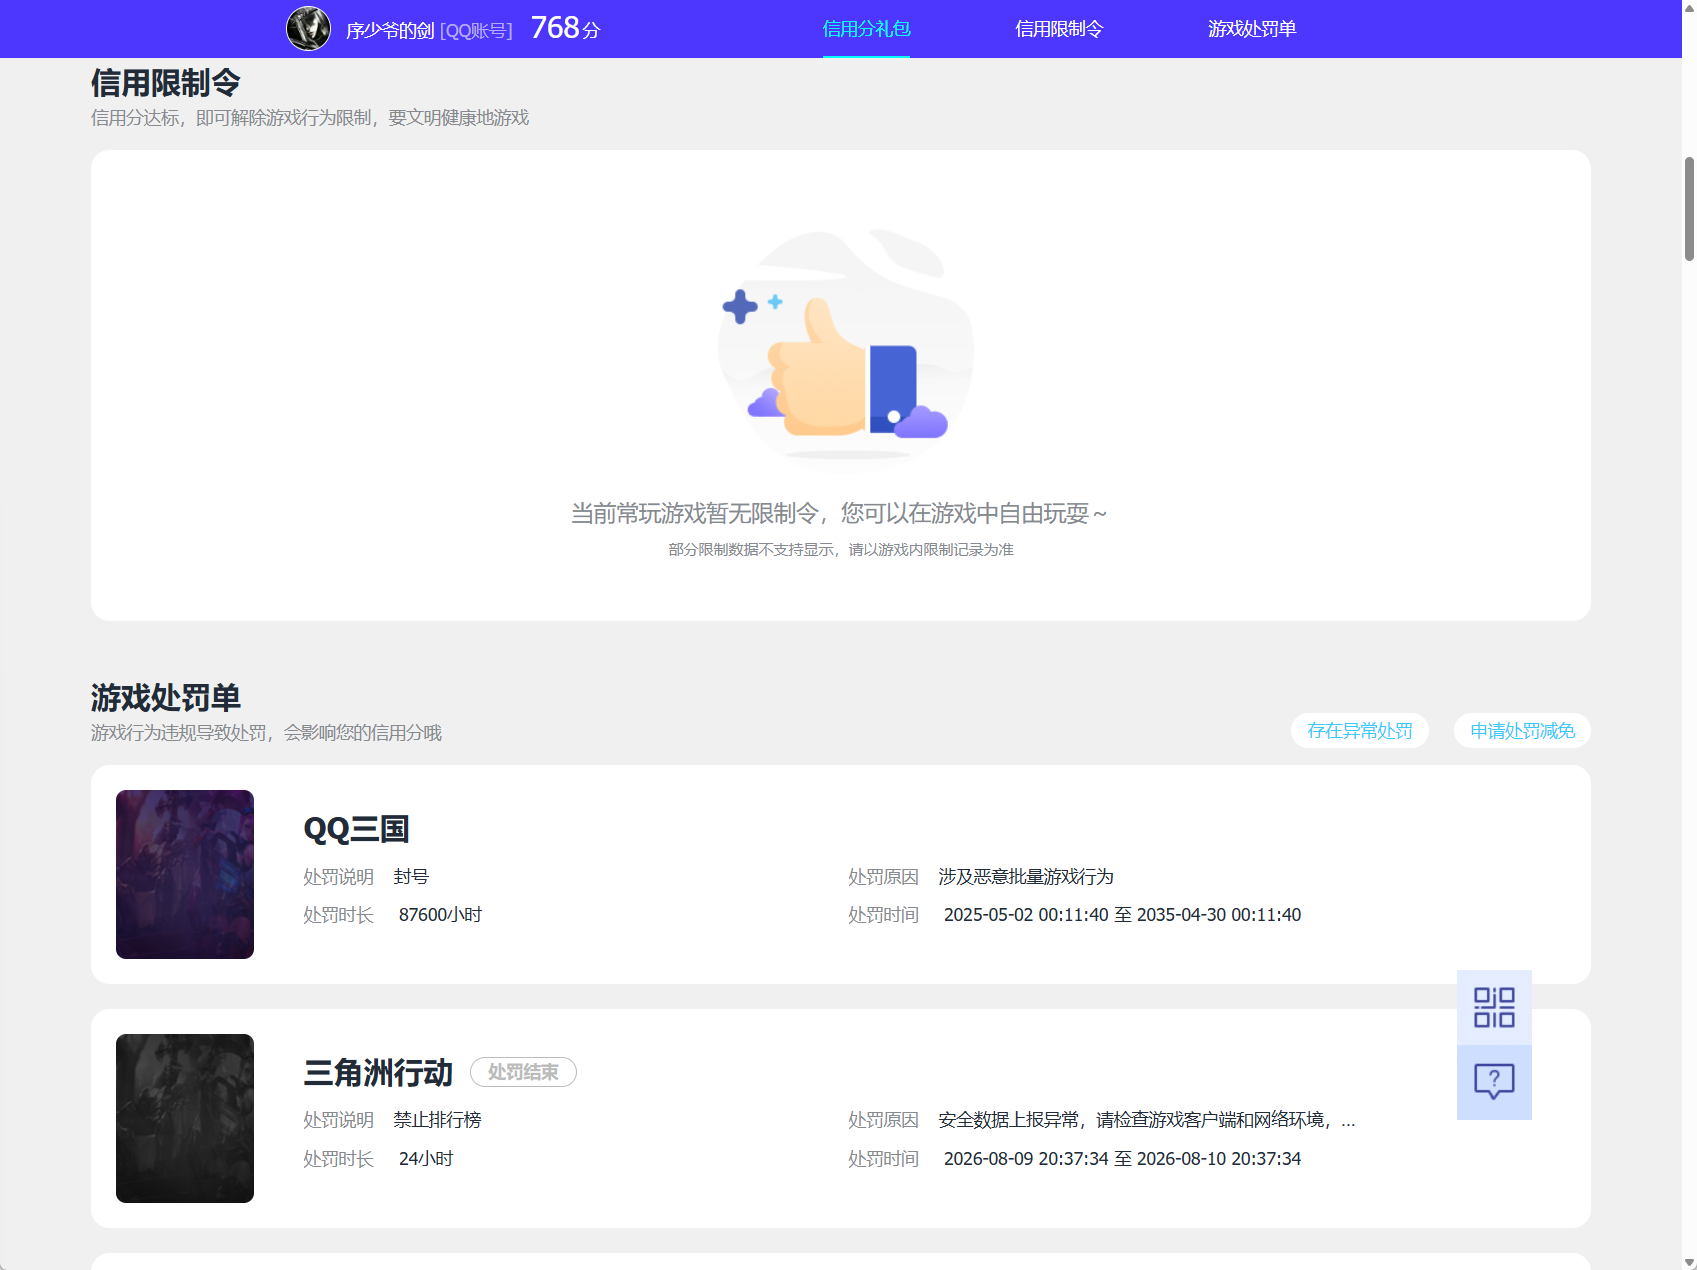Open the help question floating button
The height and width of the screenshot is (1270, 1697).
click(x=1494, y=1082)
